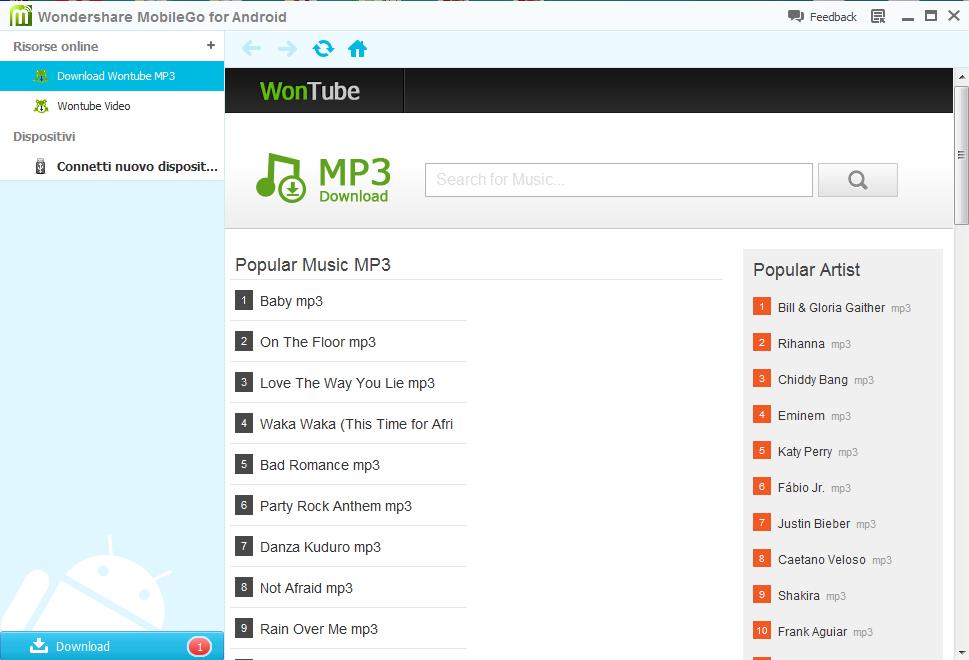Click scrollbar down arrow
This screenshot has height=660, width=969.
[961, 653]
